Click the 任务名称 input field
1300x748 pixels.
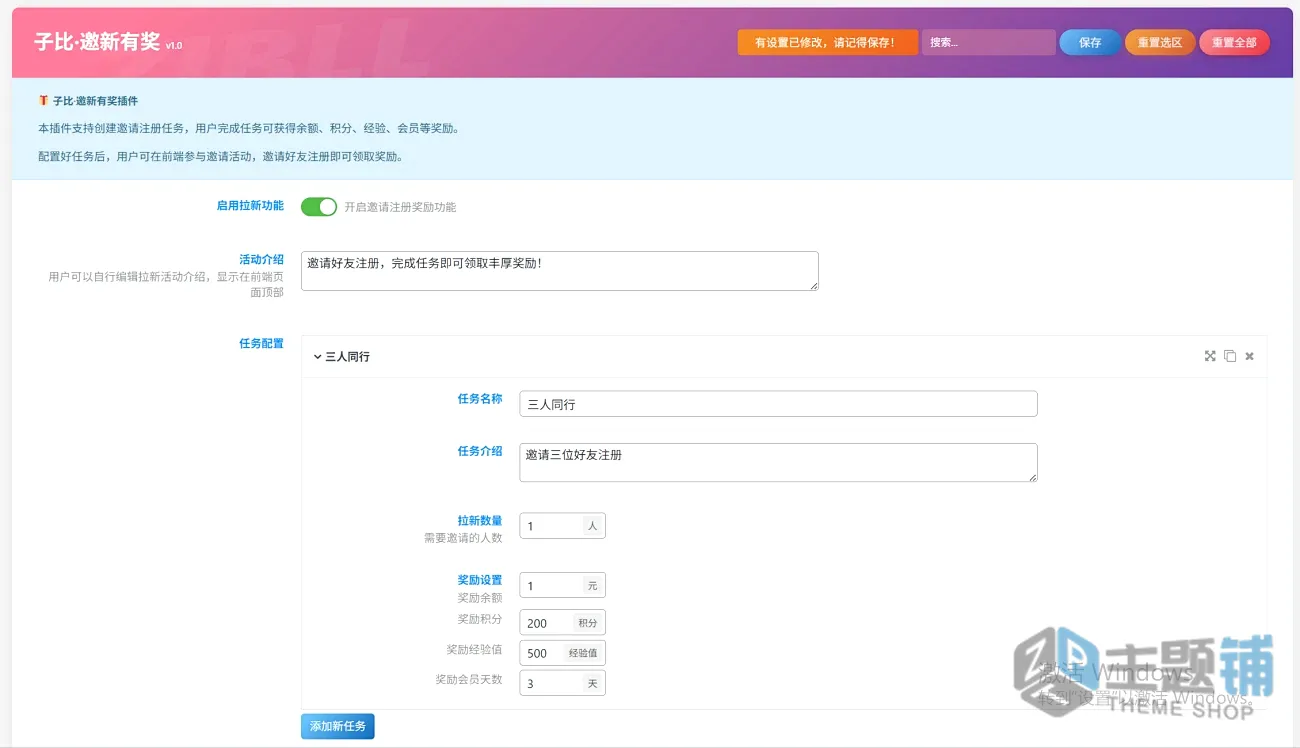pos(778,404)
